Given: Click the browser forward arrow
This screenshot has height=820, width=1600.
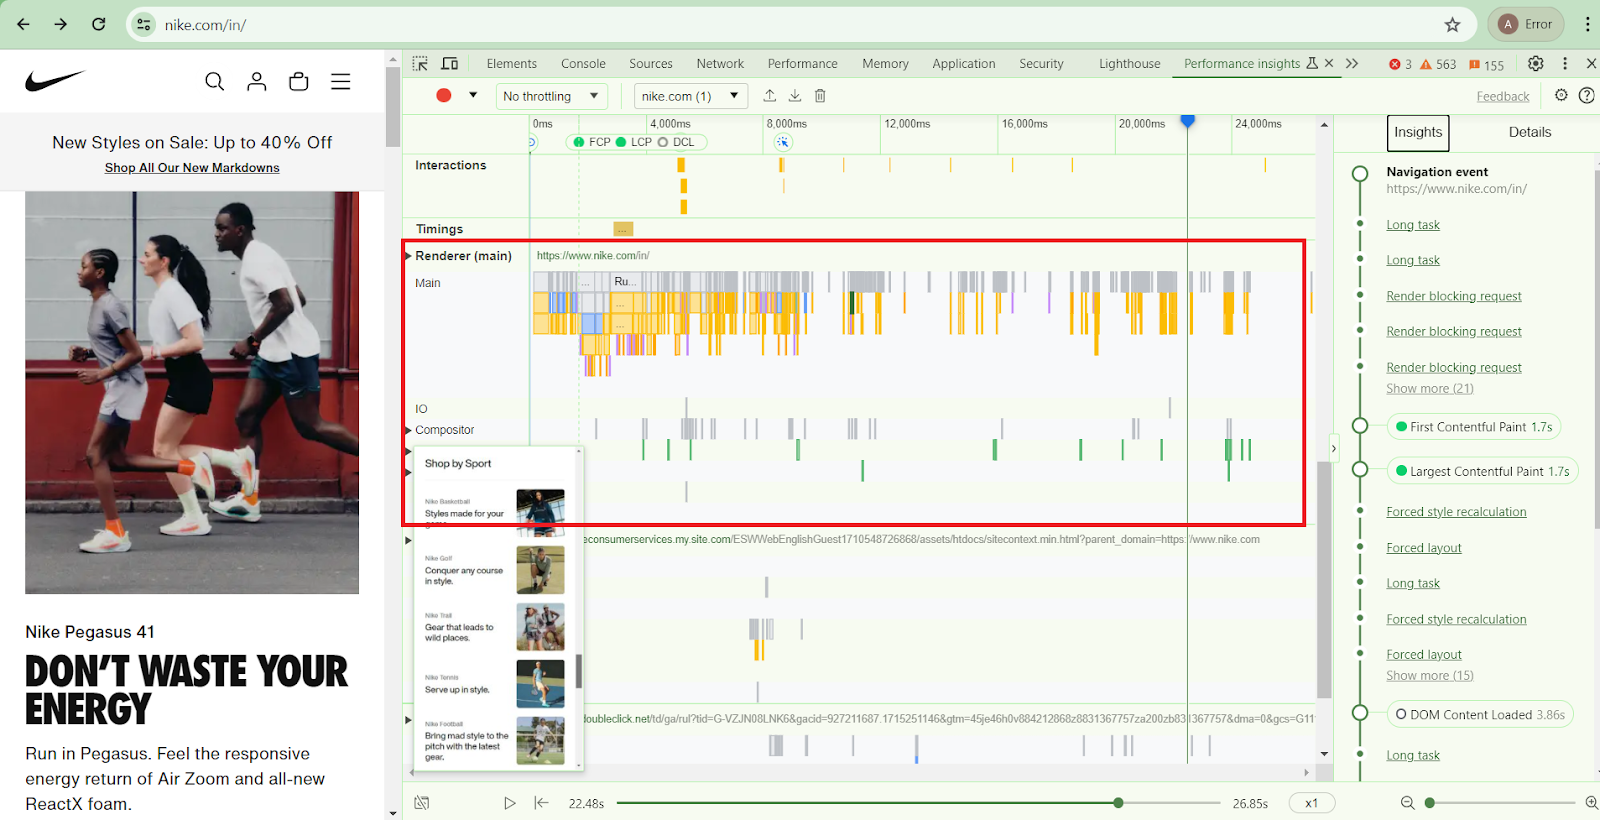Looking at the screenshot, I should click(61, 24).
